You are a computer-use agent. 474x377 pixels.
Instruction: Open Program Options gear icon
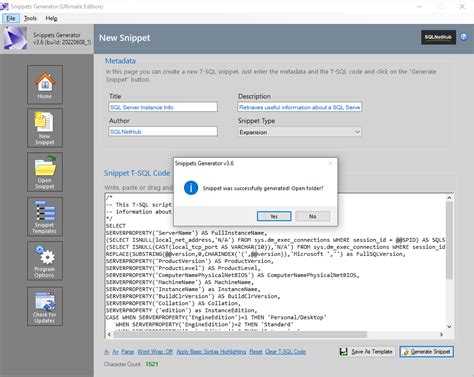(45, 261)
